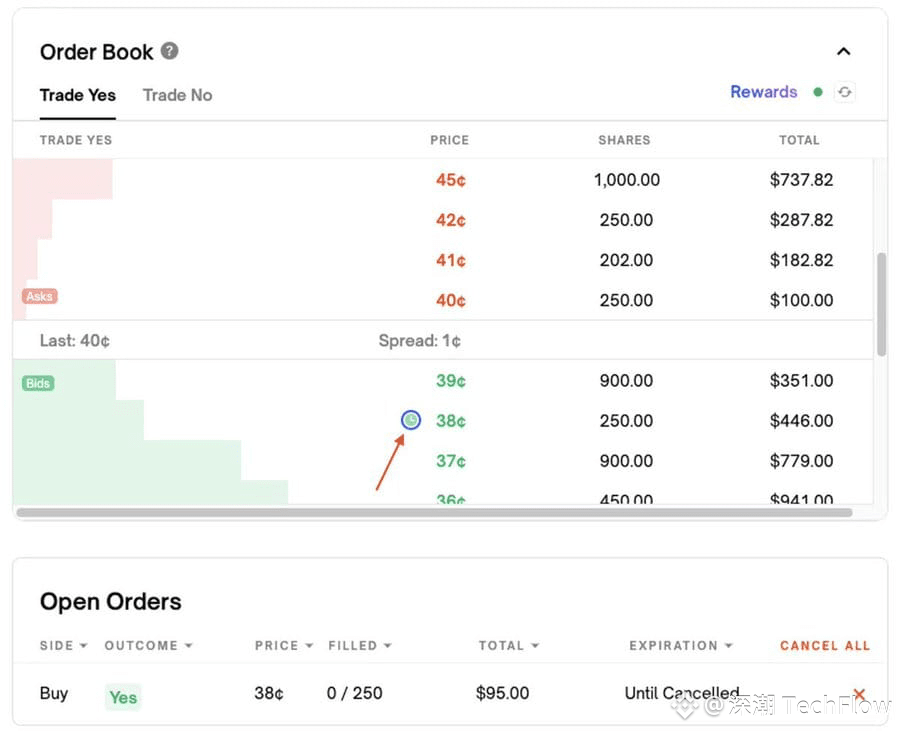
Task: Collapse the Order Book panel with the chevron
Action: (x=843, y=52)
